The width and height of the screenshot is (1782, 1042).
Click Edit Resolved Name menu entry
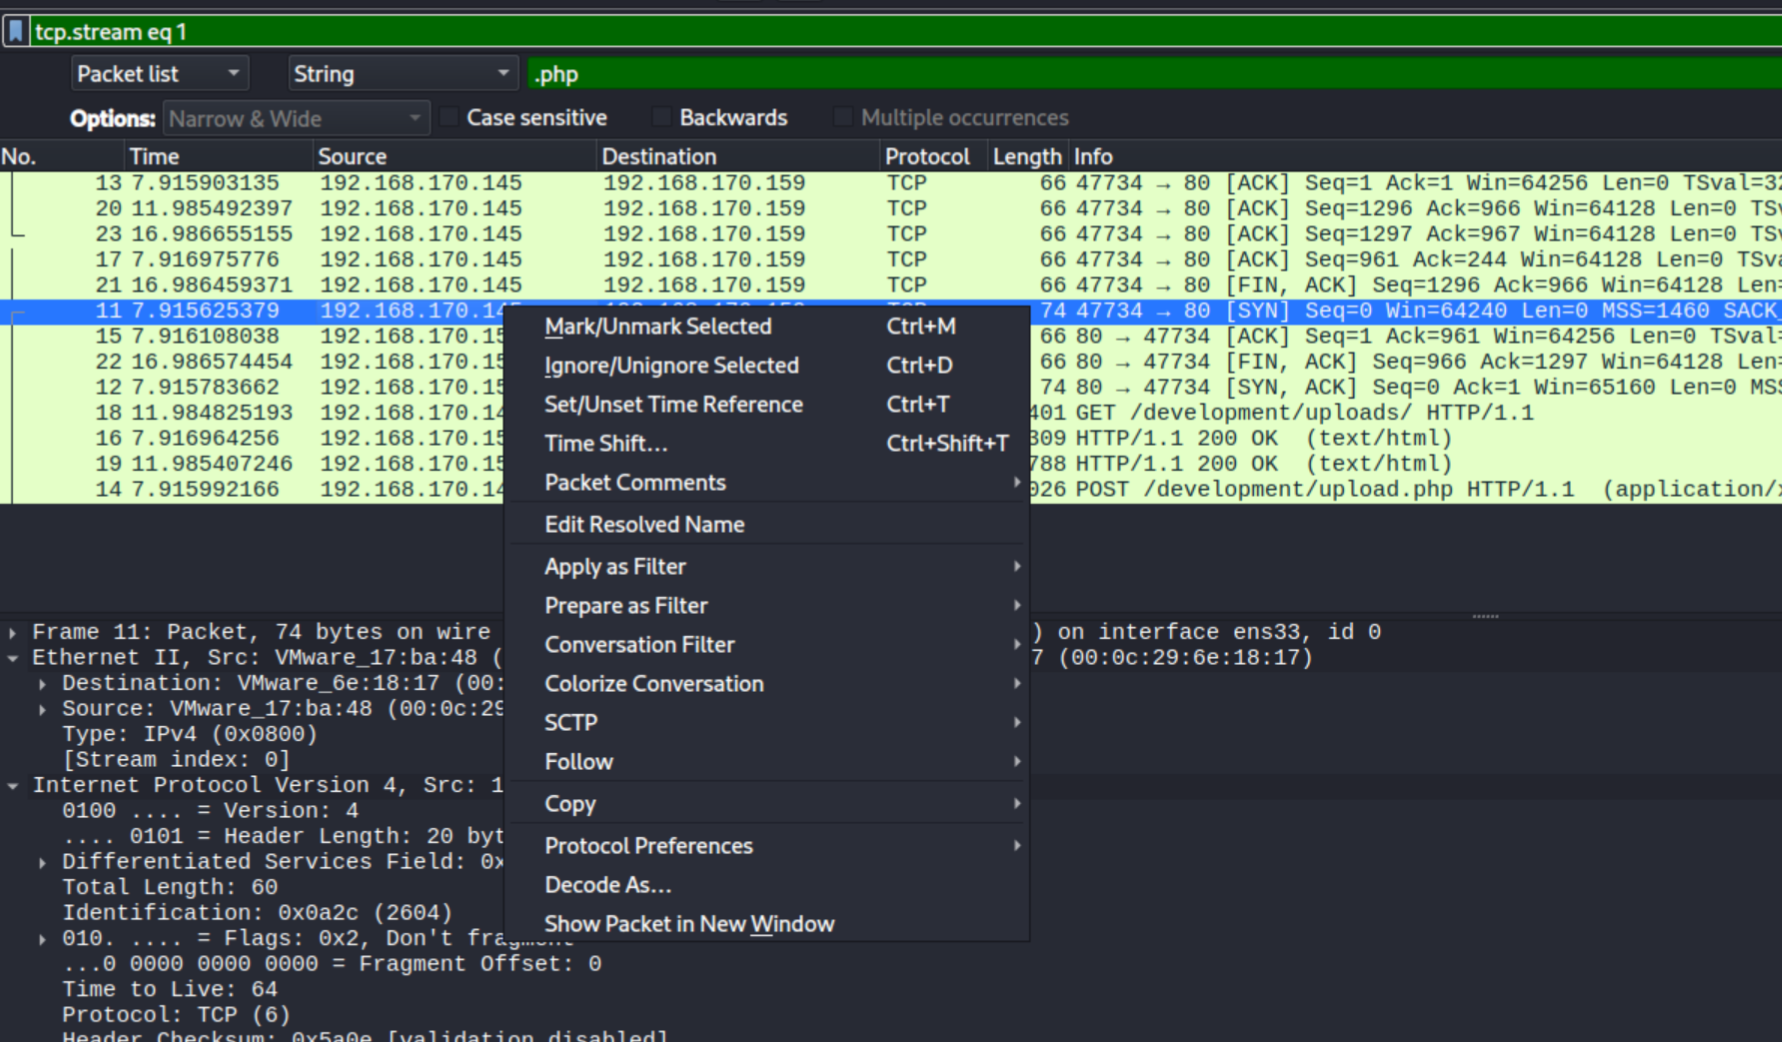coord(768,524)
